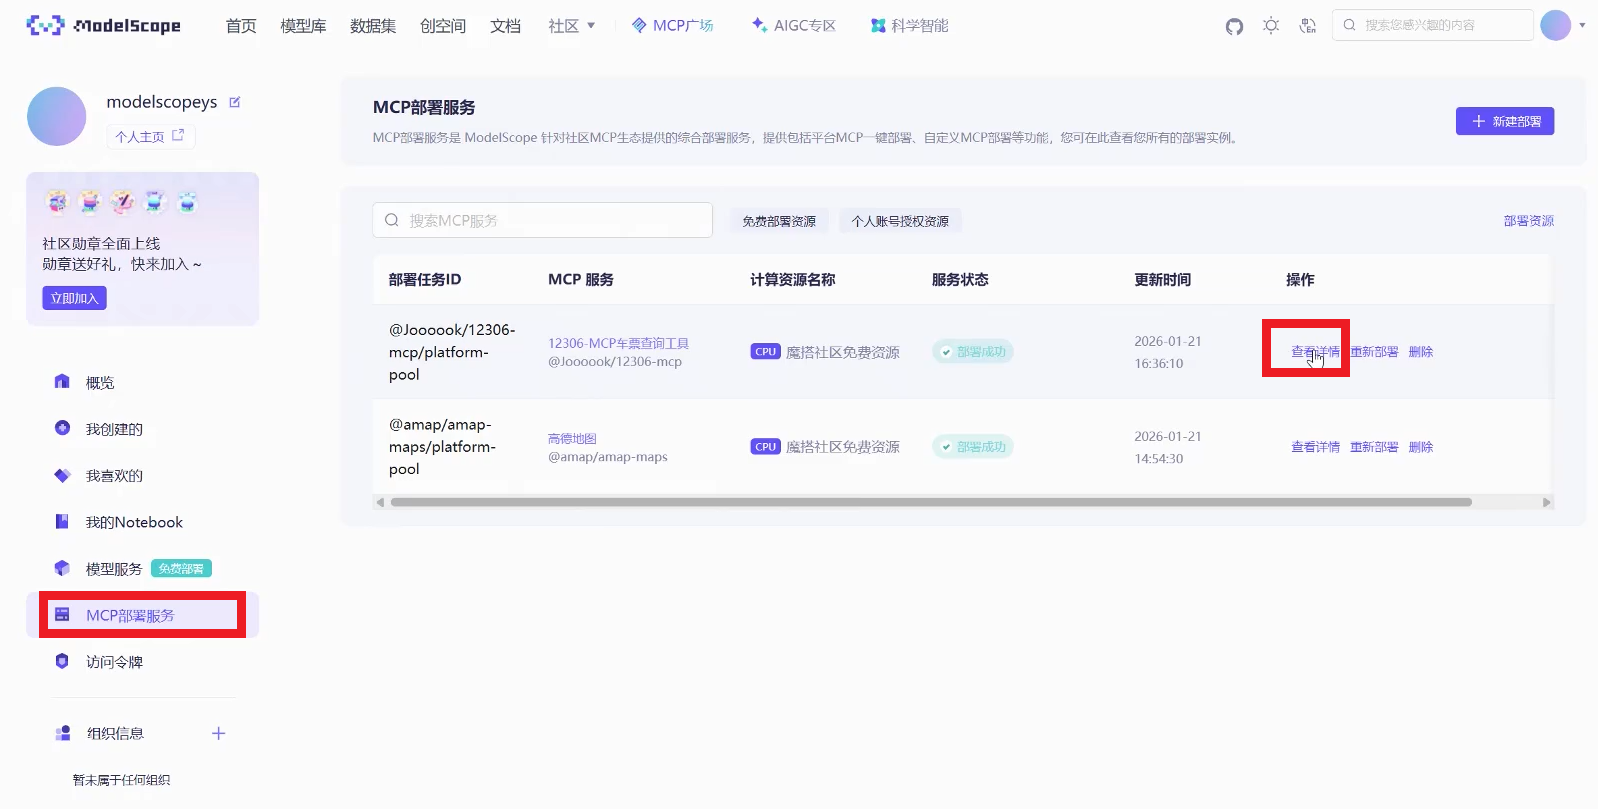Select MCP部署服务 in sidebar

[x=143, y=615]
